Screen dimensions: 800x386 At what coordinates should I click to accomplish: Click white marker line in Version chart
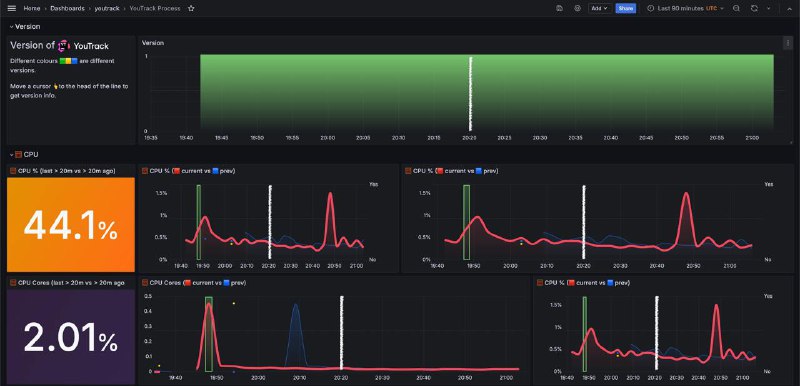pyautogui.click(x=470, y=93)
